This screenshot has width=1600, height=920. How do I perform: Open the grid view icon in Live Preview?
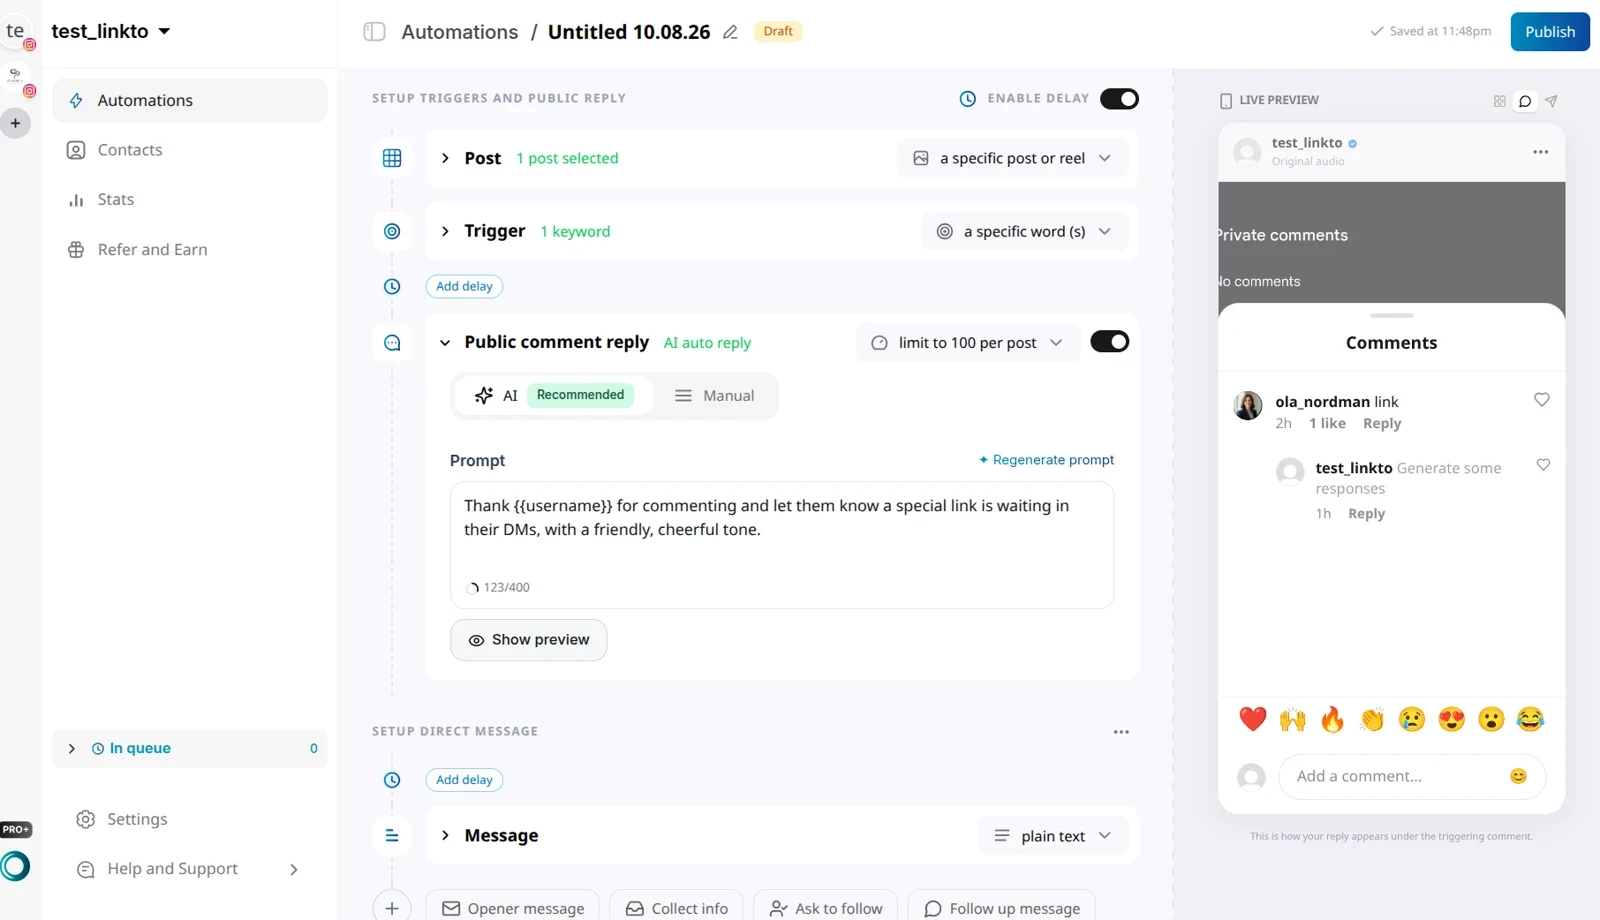(x=1499, y=101)
